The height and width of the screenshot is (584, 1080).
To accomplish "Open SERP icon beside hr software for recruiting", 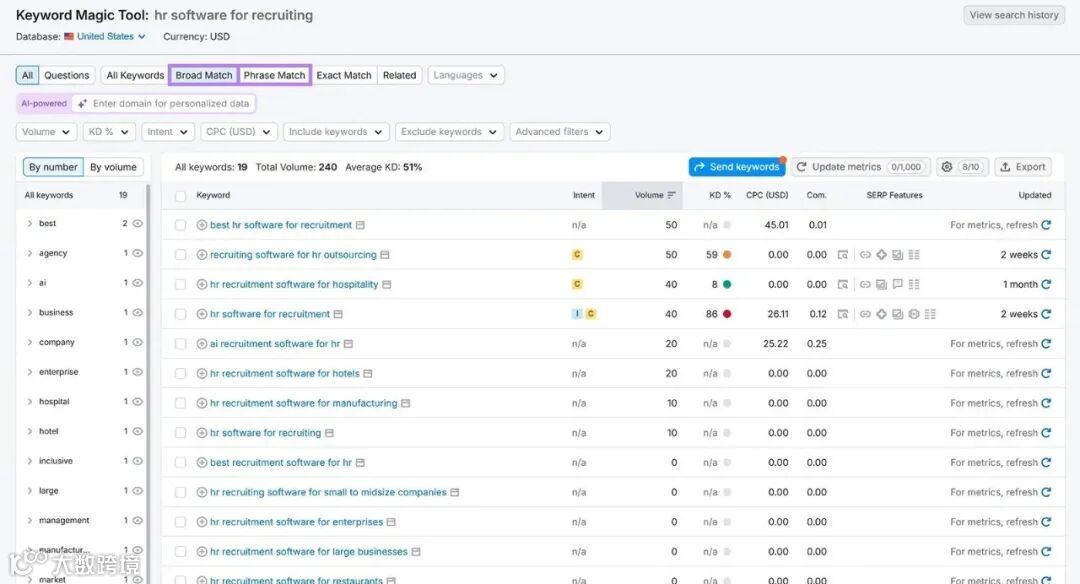I will tap(329, 432).
